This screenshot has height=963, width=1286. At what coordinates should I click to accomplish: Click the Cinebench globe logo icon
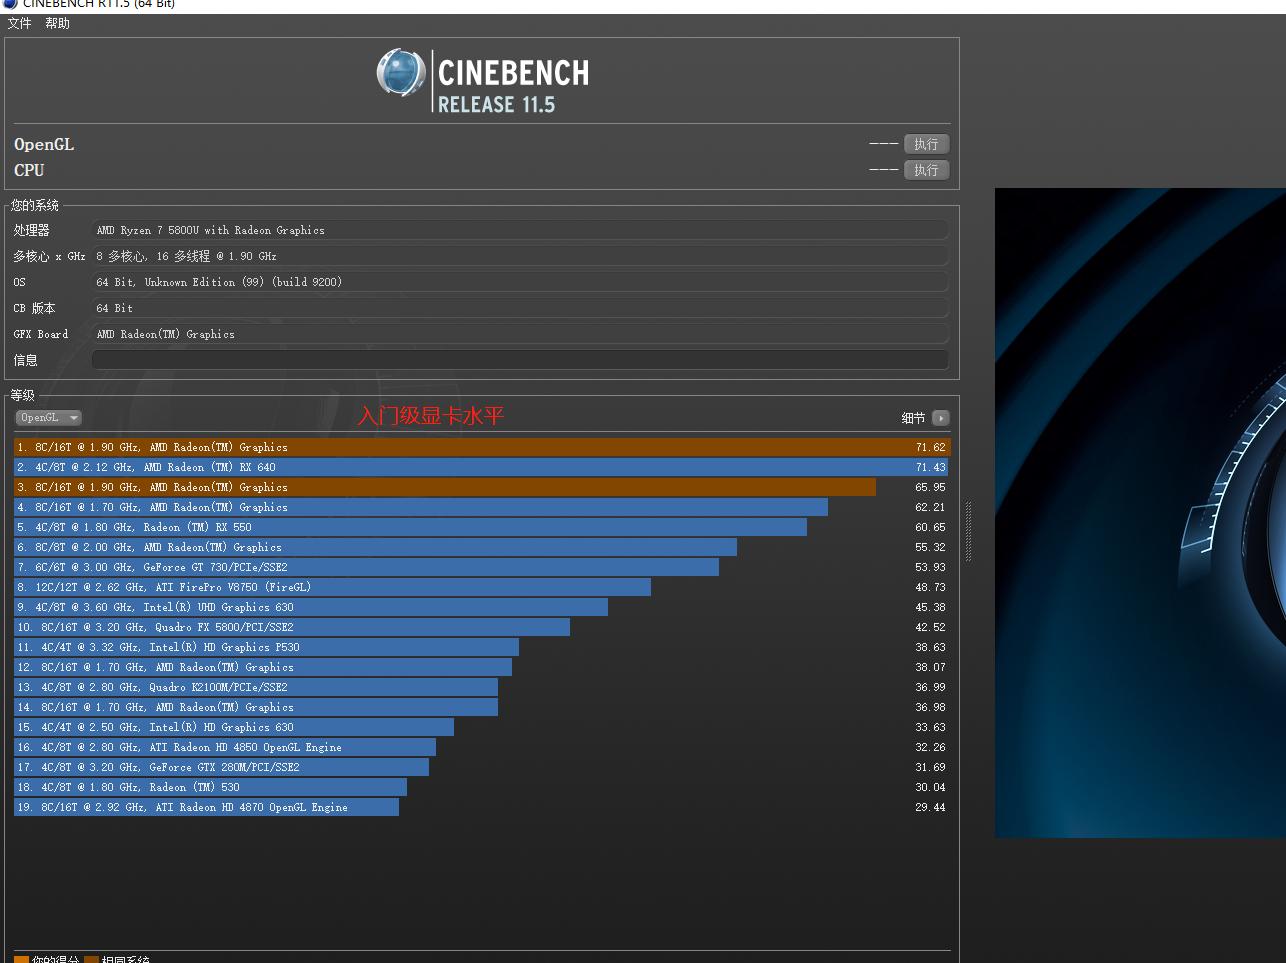[401, 73]
